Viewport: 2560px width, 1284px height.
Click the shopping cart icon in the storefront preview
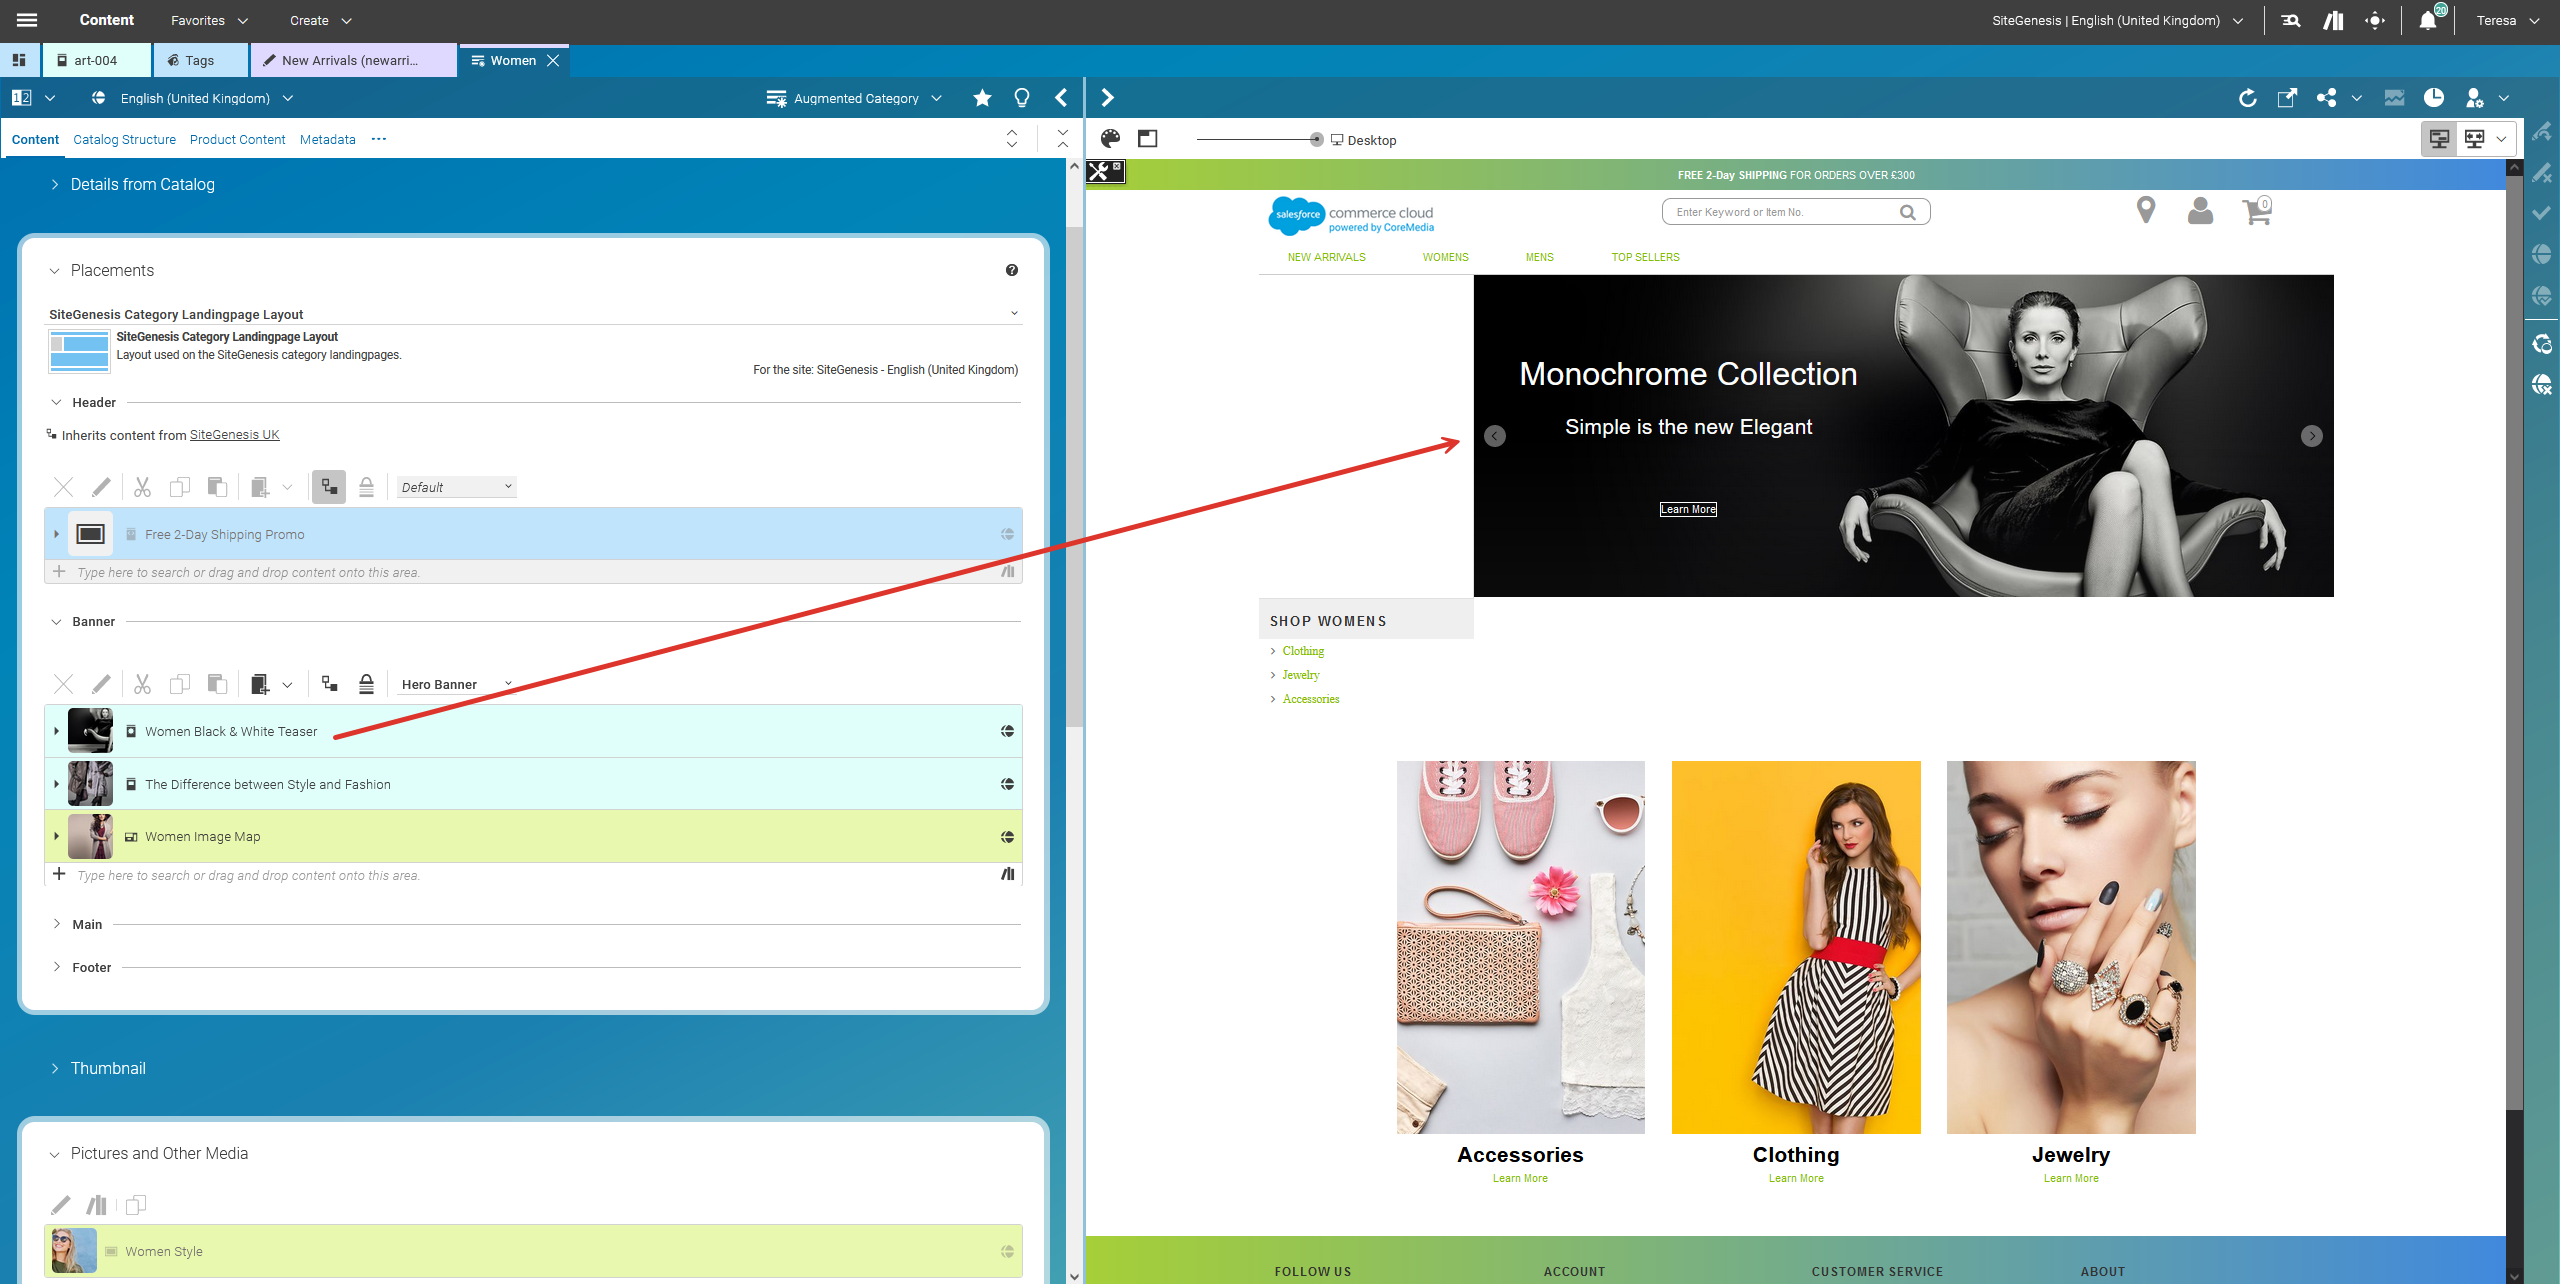point(2256,211)
